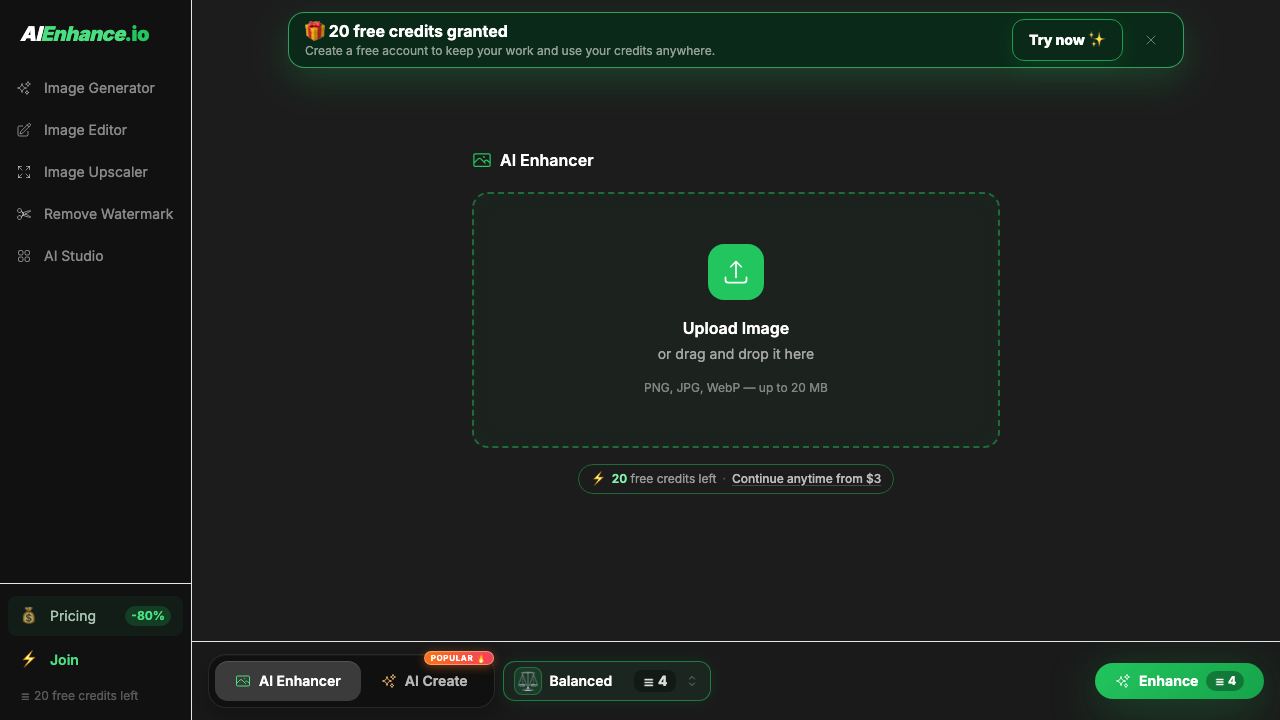This screenshot has width=1280, height=720.
Task: Click 'PNG, JPG, WebP — up to 20 MB' text
Action: pyautogui.click(x=736, y=387)
